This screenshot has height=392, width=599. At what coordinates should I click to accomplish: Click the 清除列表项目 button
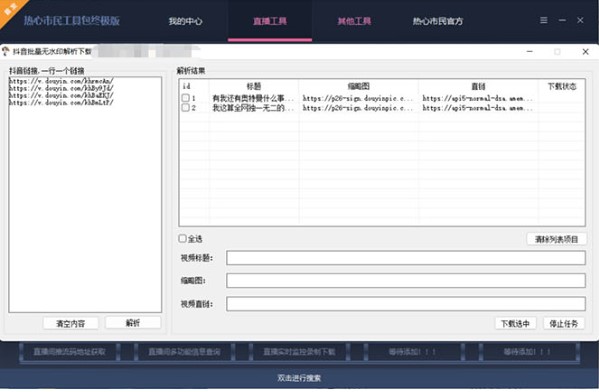tap(556, 239)
